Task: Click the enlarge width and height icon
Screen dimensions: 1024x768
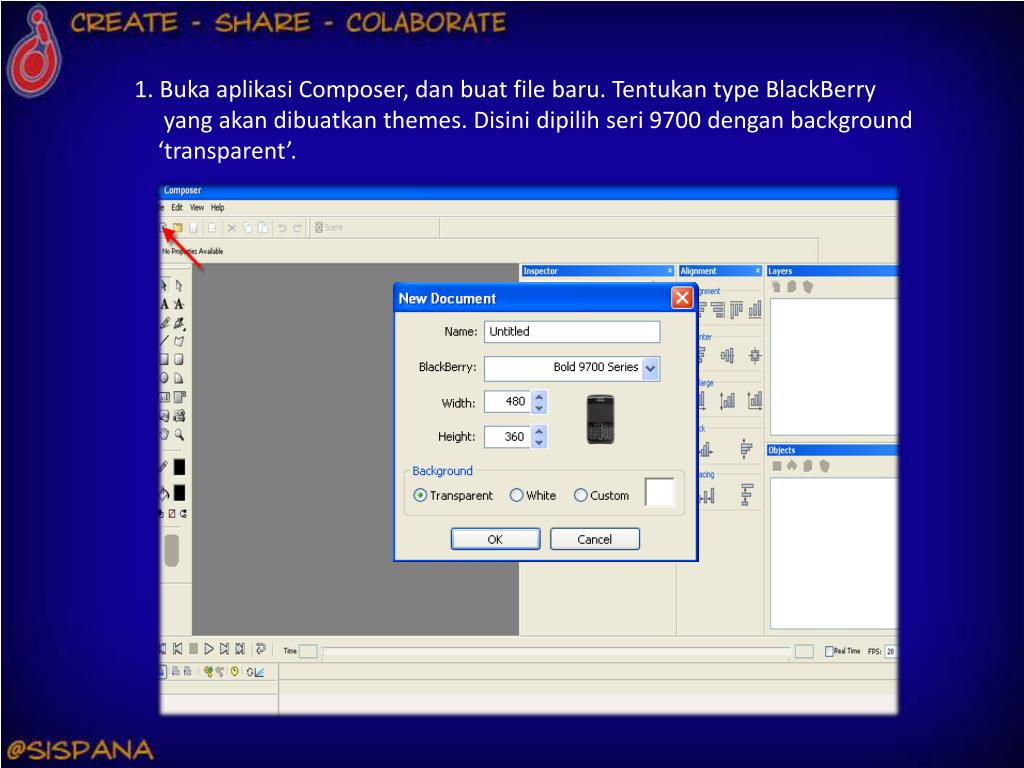Action: [755, 400]
